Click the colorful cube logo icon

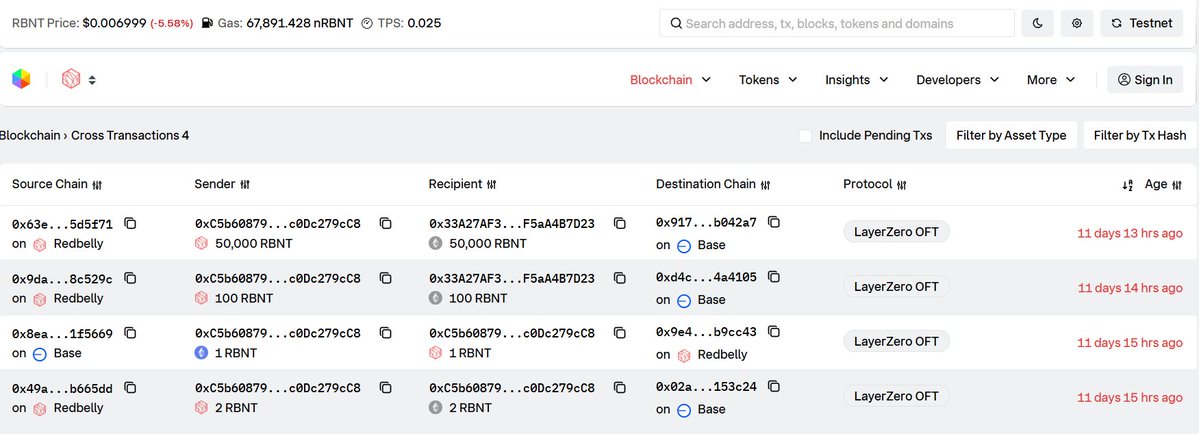pyautogui.click(x=21, y=79)
